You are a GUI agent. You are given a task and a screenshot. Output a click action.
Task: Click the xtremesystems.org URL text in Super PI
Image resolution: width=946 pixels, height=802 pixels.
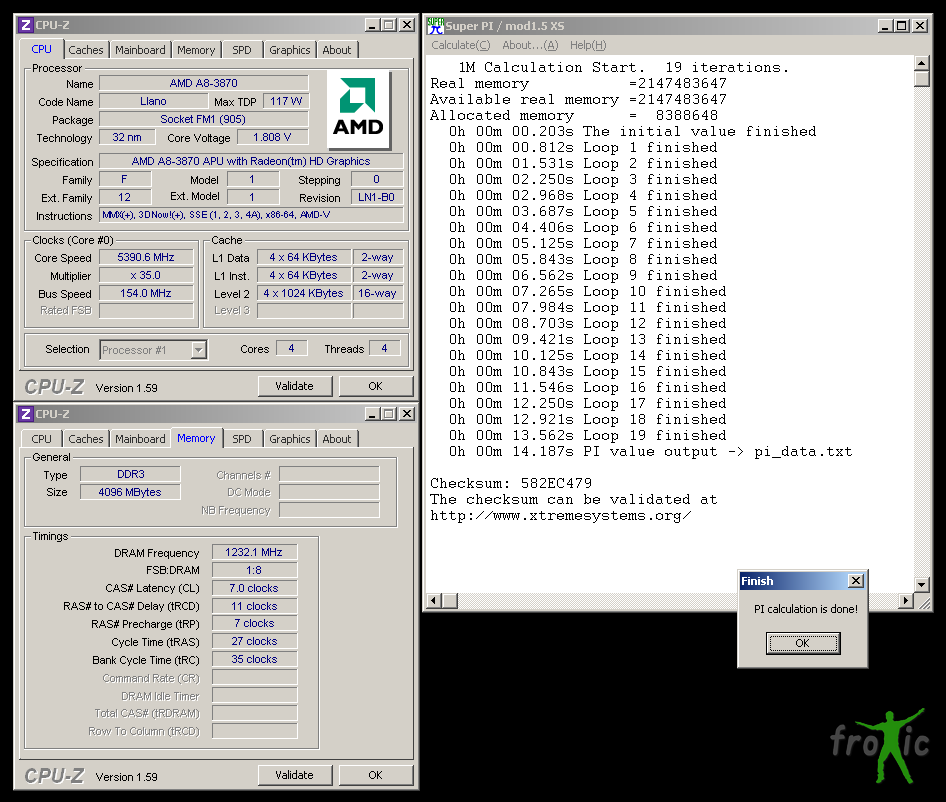pyautogui.click(x=560, y=516)
